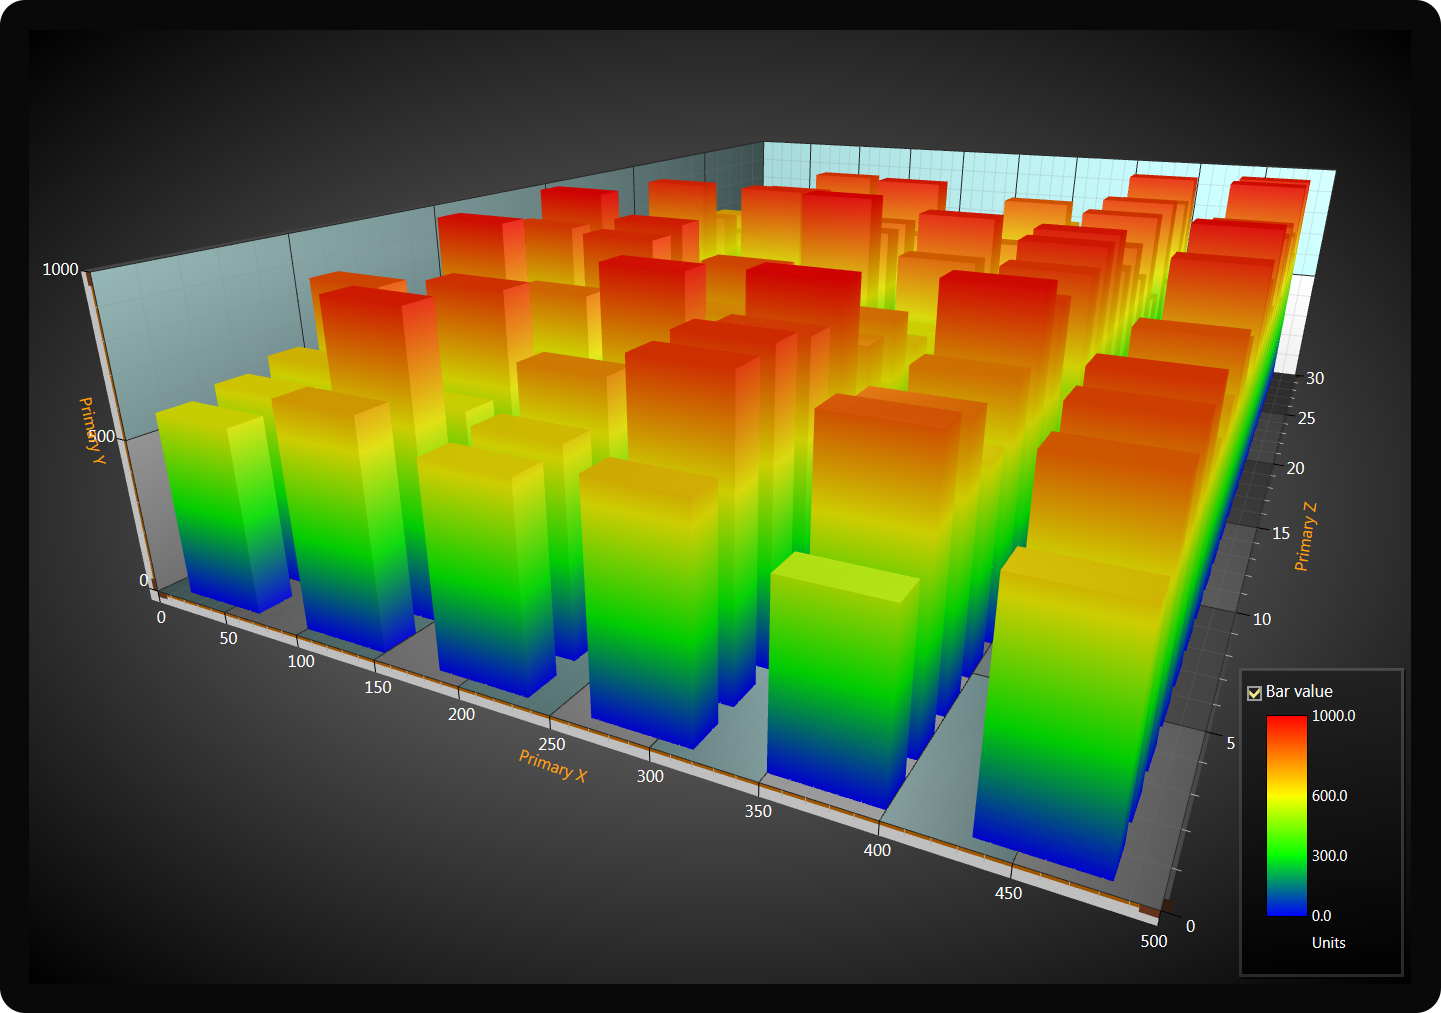Click the Primary Y axis title
Viewport: 1441px width, 1013px height.
pos(91,430)
